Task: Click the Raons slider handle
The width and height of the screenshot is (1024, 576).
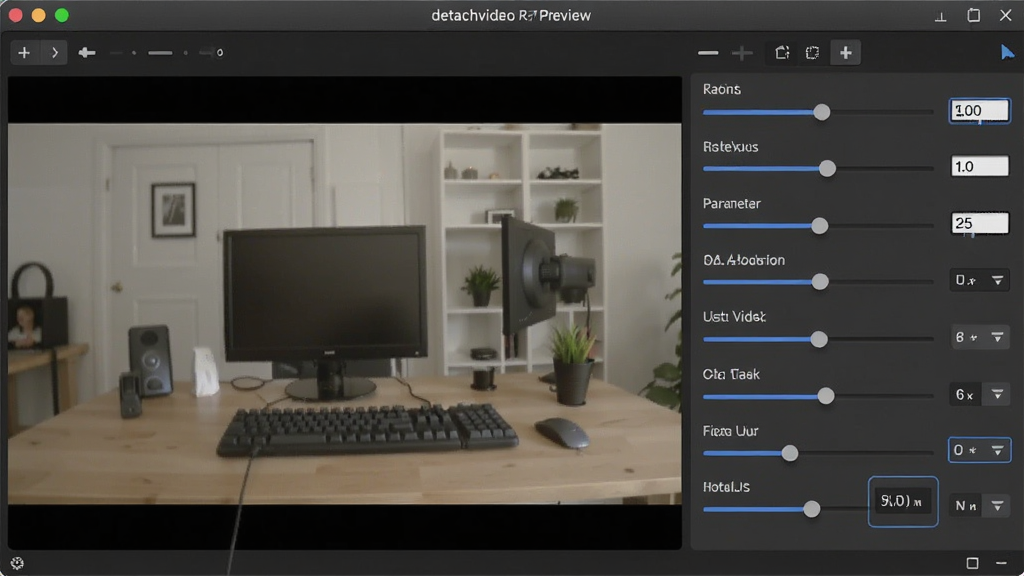Action: point(822,112)
